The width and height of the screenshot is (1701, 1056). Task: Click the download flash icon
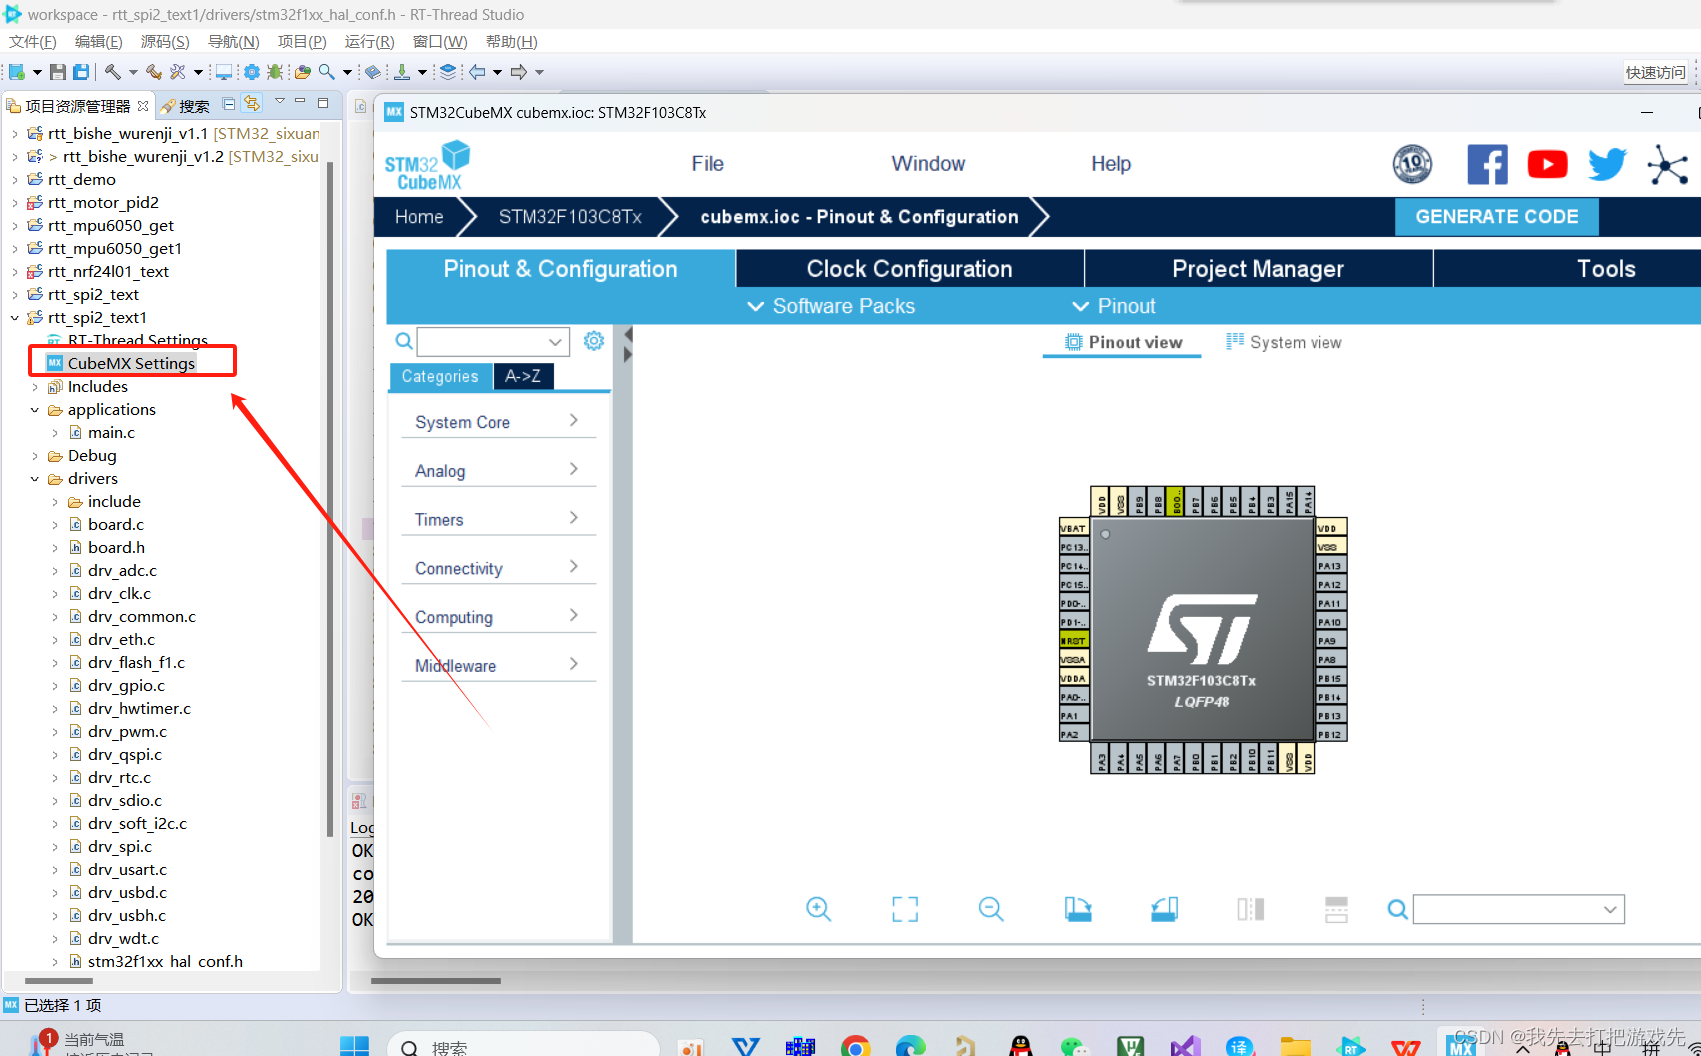402,72
